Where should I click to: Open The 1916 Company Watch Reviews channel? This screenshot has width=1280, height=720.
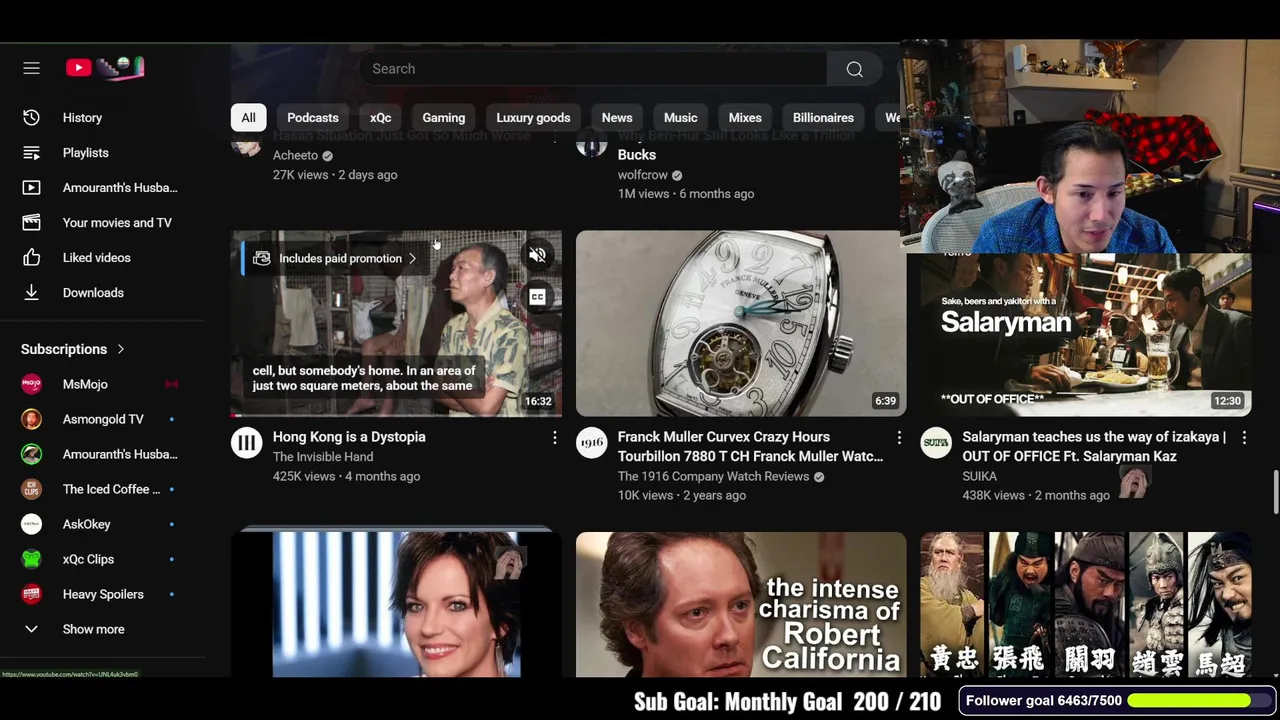click(713, 477)
